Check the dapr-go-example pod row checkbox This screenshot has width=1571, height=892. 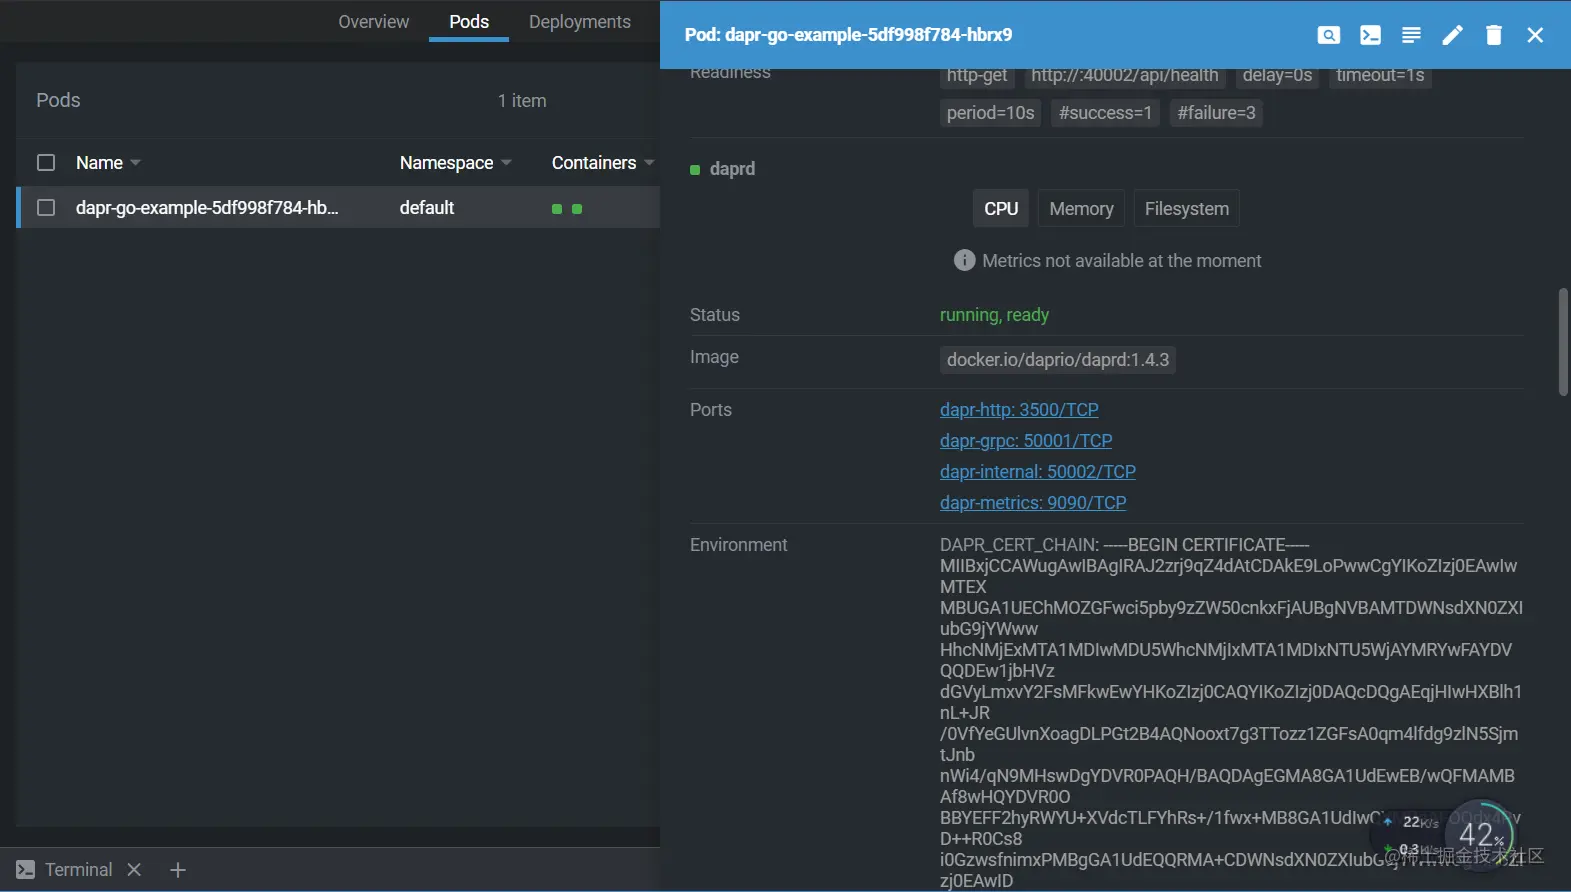[x=46, y=207]
